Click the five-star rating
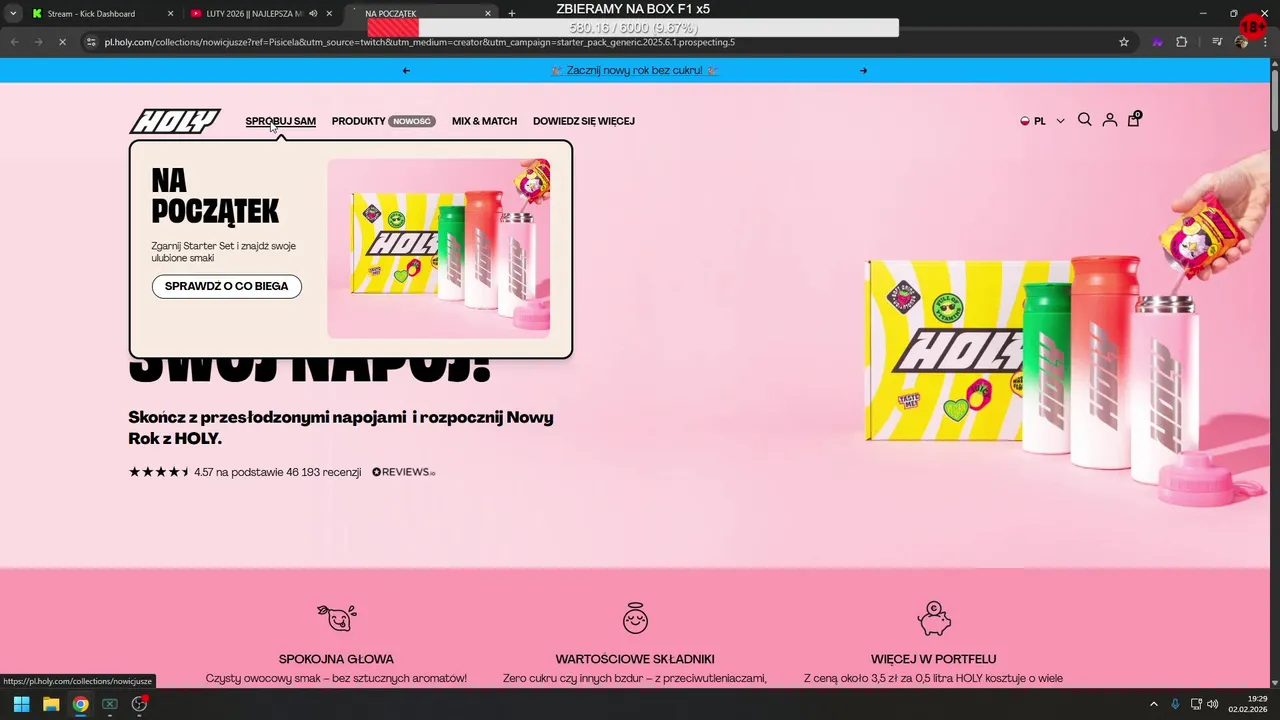Viewport: 1280px width, 720px height. [159, 472]
